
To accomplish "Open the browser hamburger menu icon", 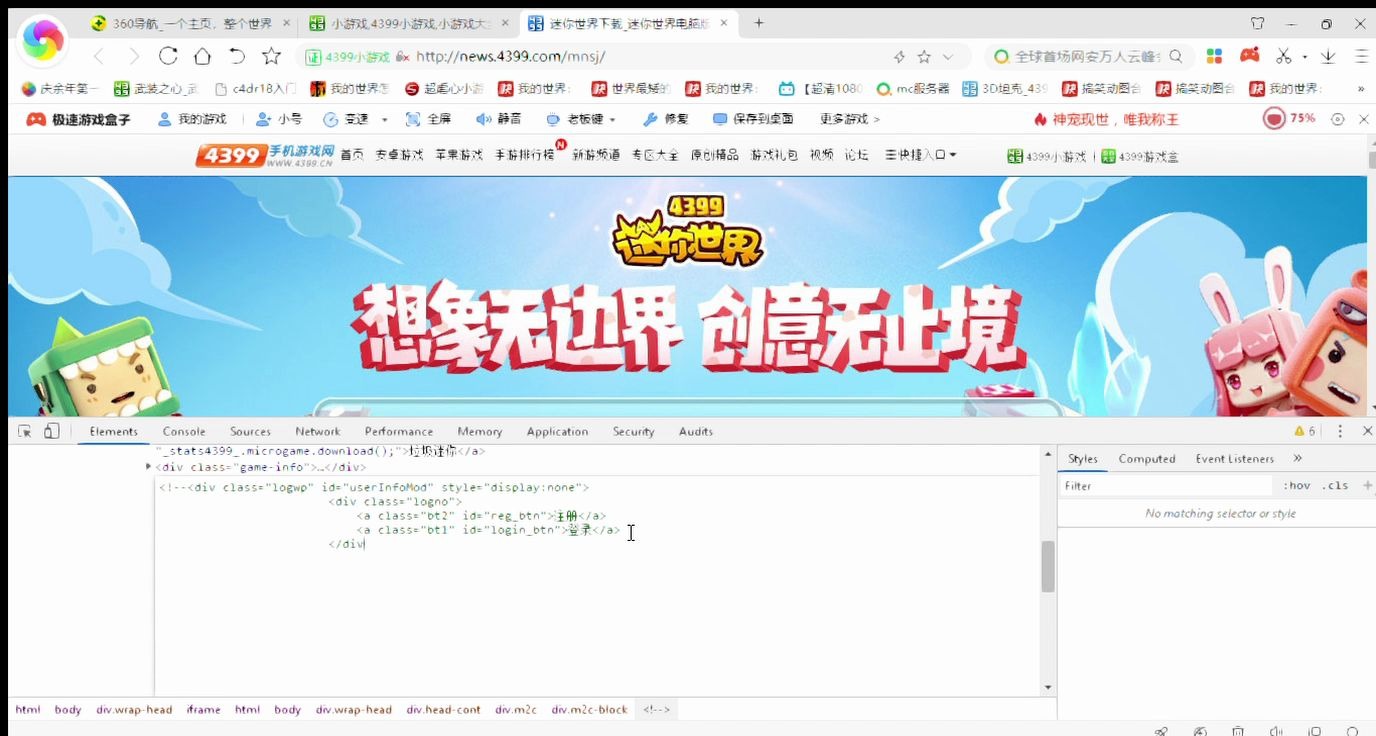I will (x=1361, y=57).
